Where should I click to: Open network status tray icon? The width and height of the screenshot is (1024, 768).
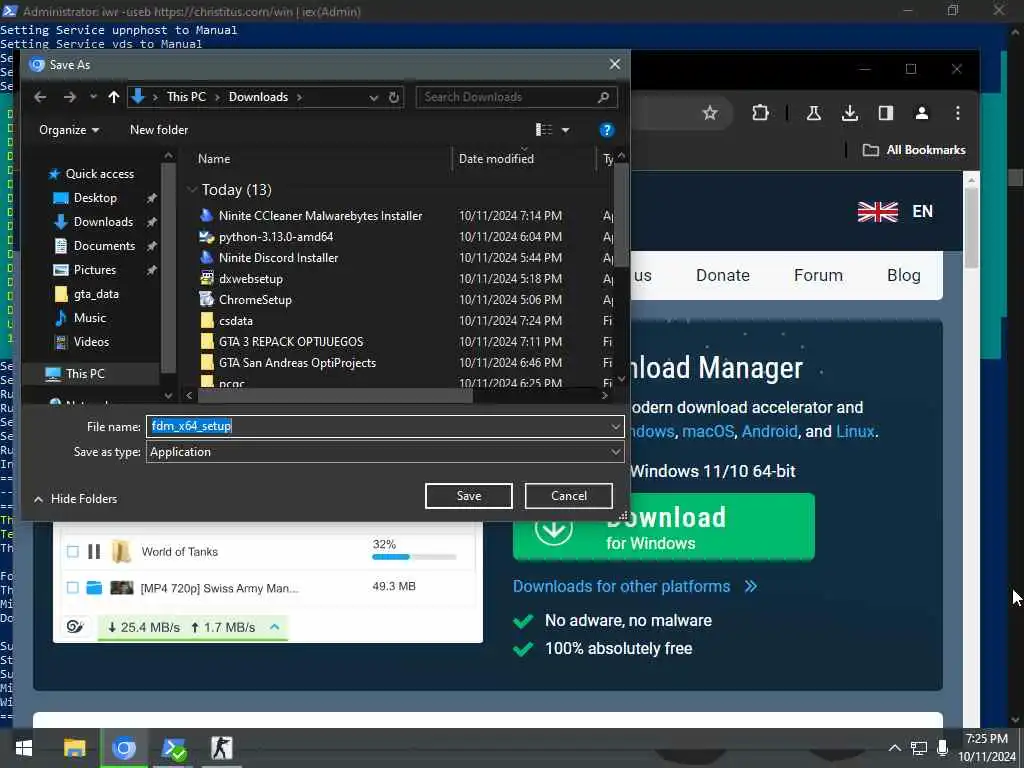(919, 748)
